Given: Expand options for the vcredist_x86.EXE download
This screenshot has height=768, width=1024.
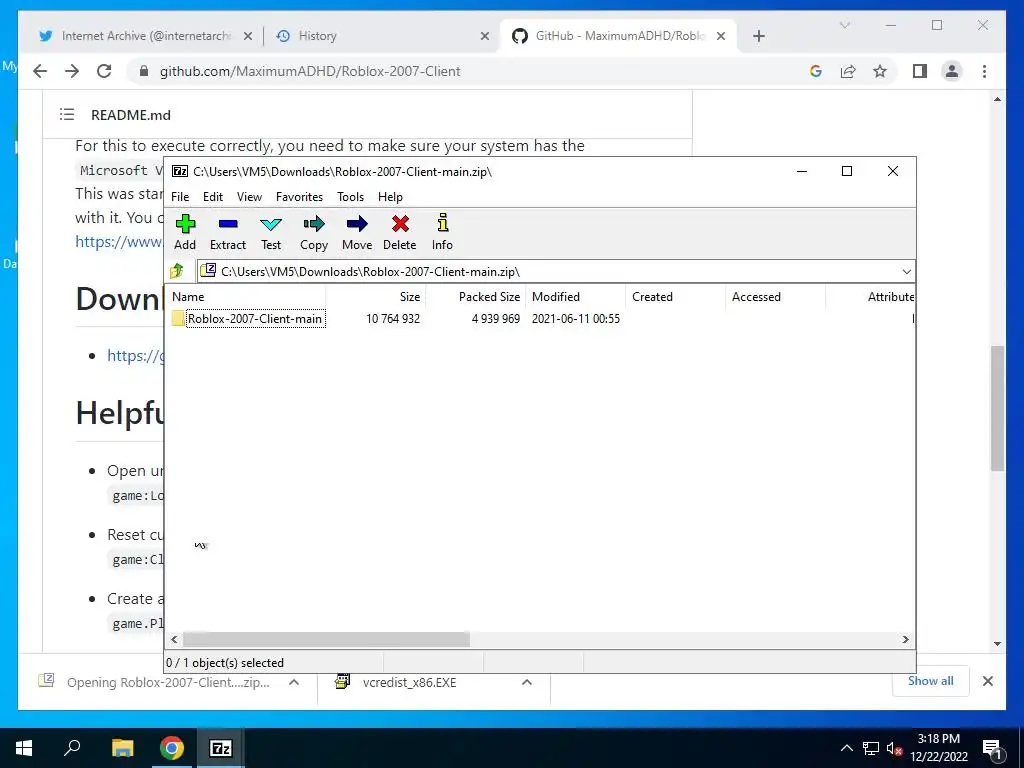Looking at the screenshot, I should [x=526, y=682].
